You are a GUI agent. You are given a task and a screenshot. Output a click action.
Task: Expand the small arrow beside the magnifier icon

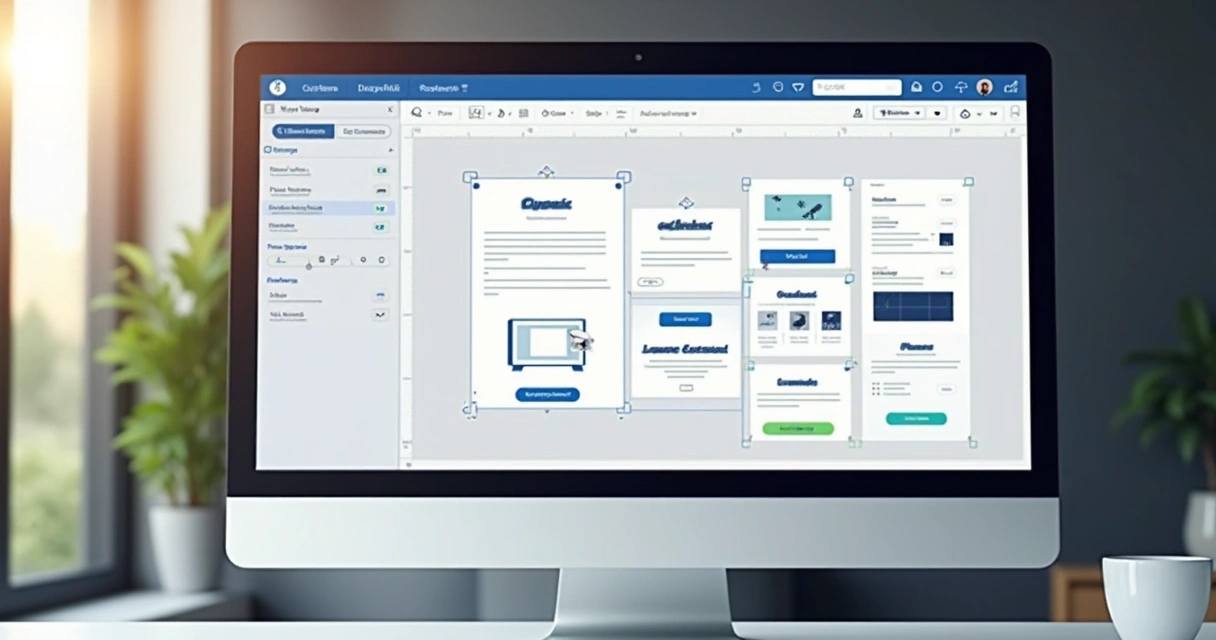coord(429,114)
